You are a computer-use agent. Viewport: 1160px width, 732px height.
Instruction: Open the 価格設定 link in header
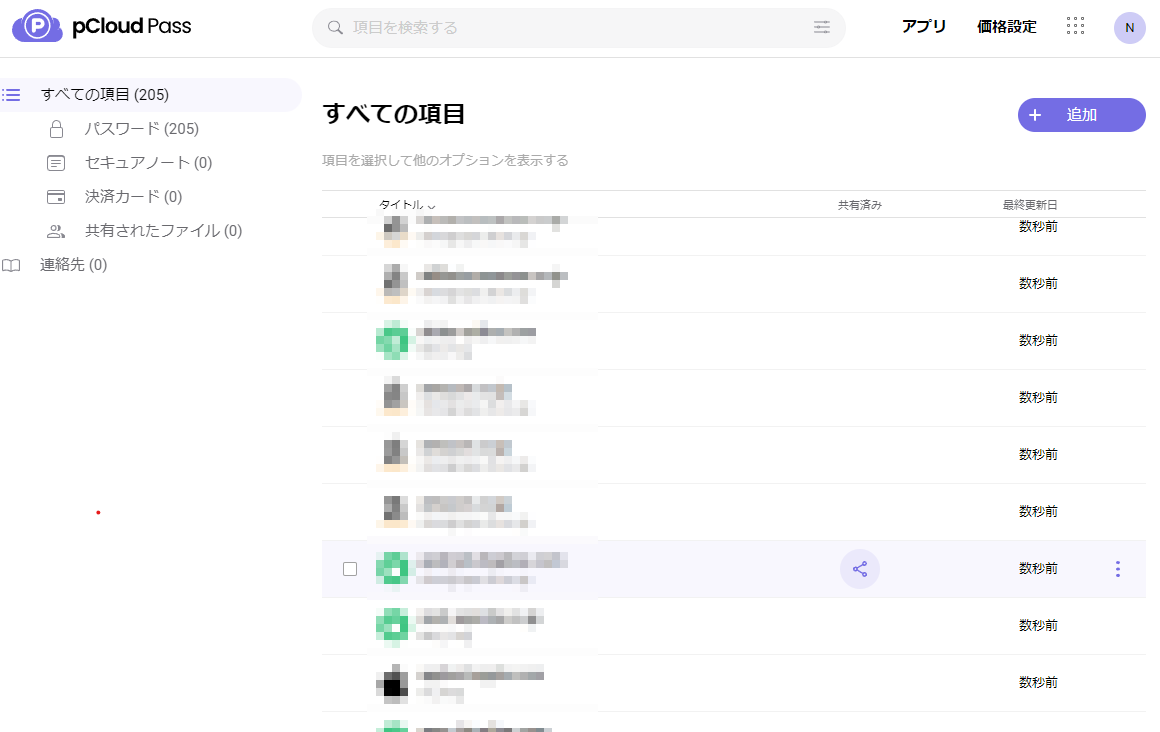tap(1007, 27)
